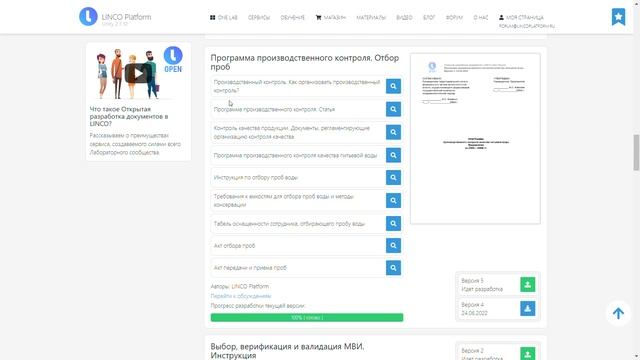Open LINCO Platform author link
Screen dimensions: 640x360
pyautogui.click(x=250, y=287)
